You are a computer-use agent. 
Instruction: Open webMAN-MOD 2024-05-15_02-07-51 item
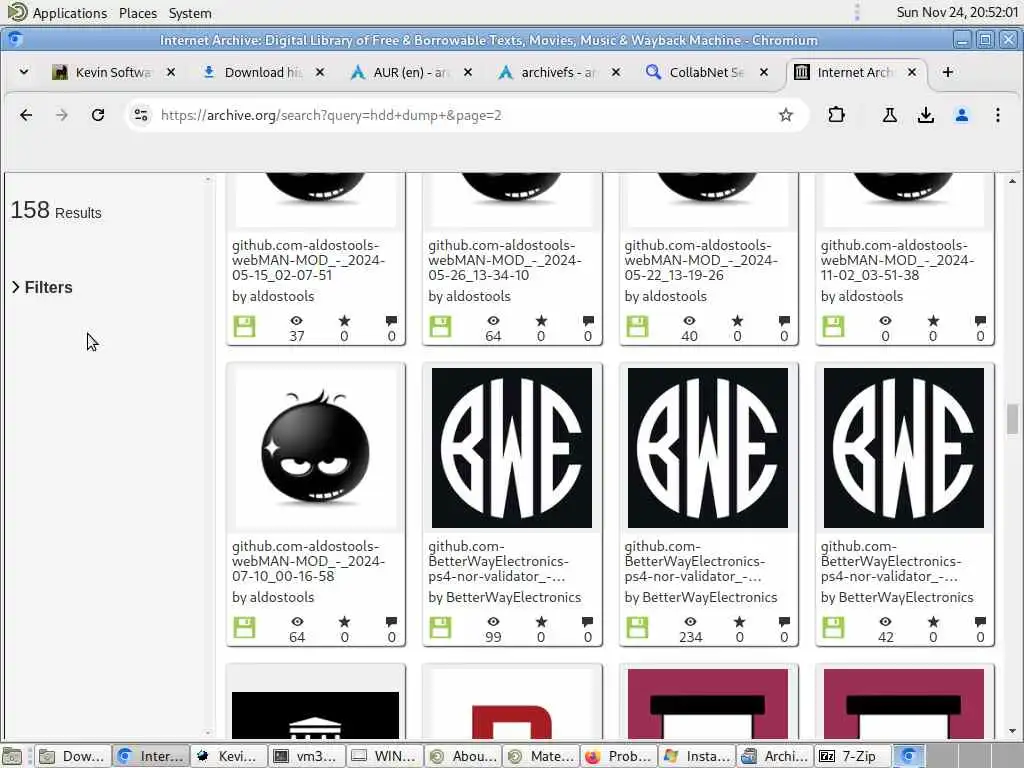pos(308,260)
